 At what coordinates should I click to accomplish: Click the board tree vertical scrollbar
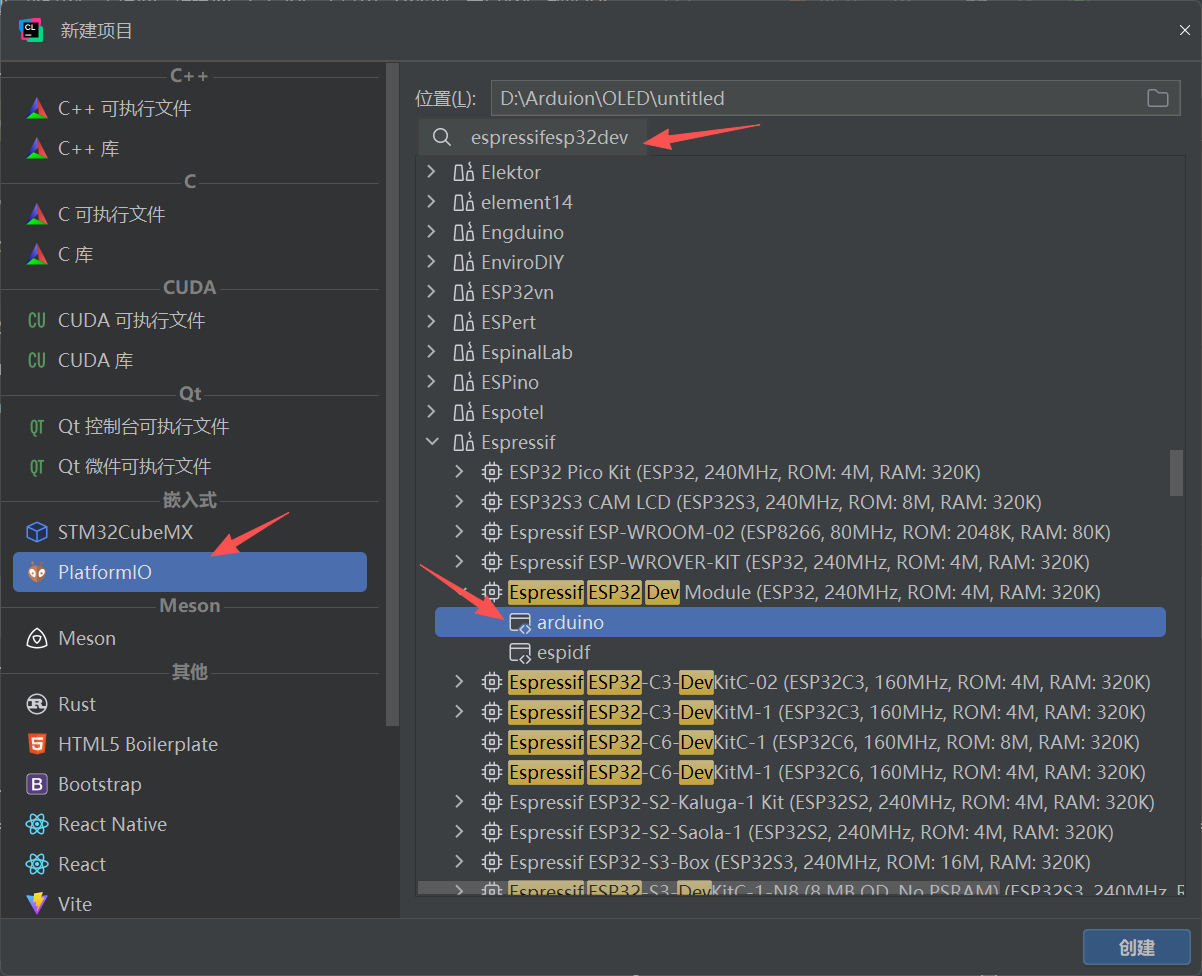point(1176,472)
